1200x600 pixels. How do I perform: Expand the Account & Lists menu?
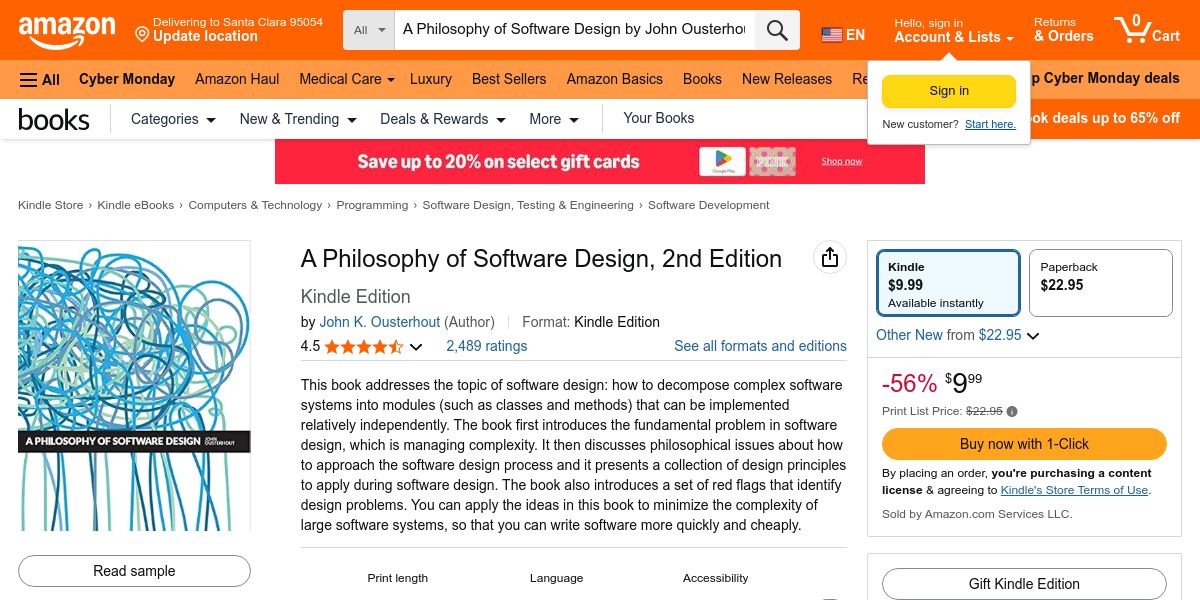click(954, 30)
